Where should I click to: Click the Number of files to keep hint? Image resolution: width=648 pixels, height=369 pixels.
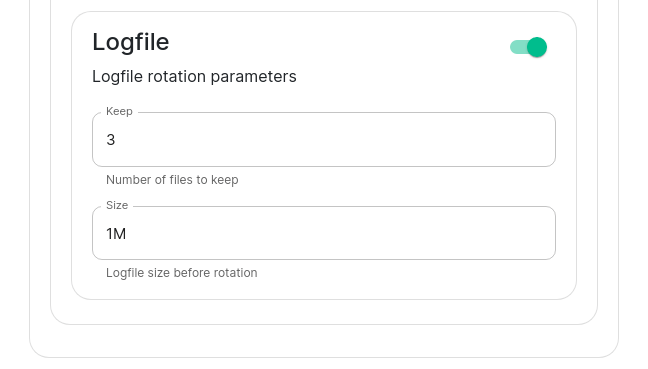(172, 180)
